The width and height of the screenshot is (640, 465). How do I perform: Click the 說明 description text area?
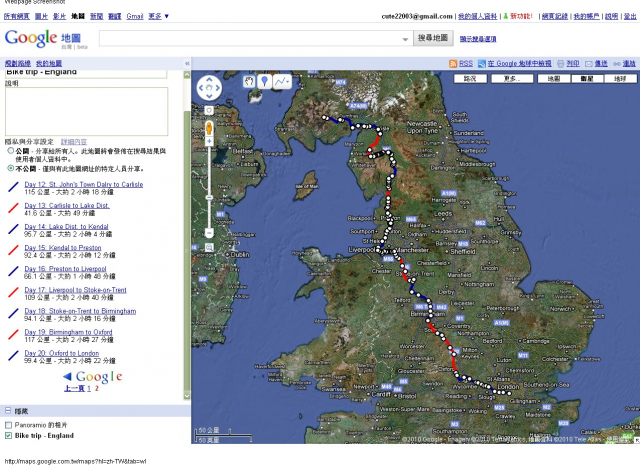click(x=87, y=111)
